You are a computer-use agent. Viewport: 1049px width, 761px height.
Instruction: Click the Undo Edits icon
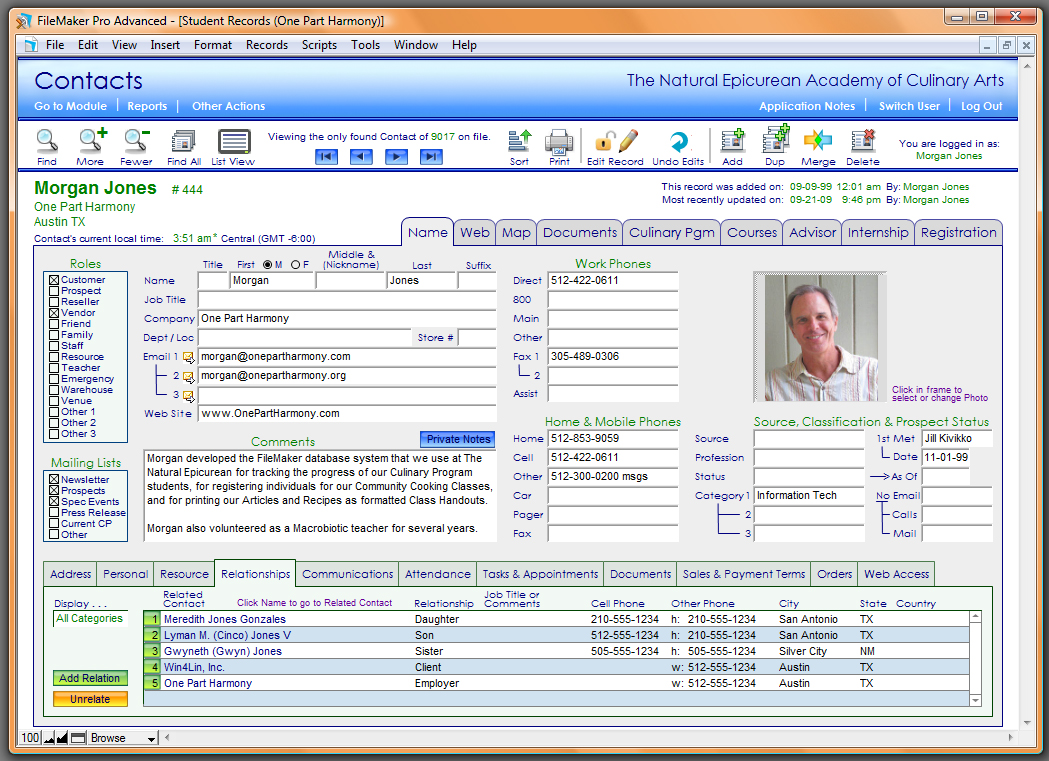pos(678,142)
